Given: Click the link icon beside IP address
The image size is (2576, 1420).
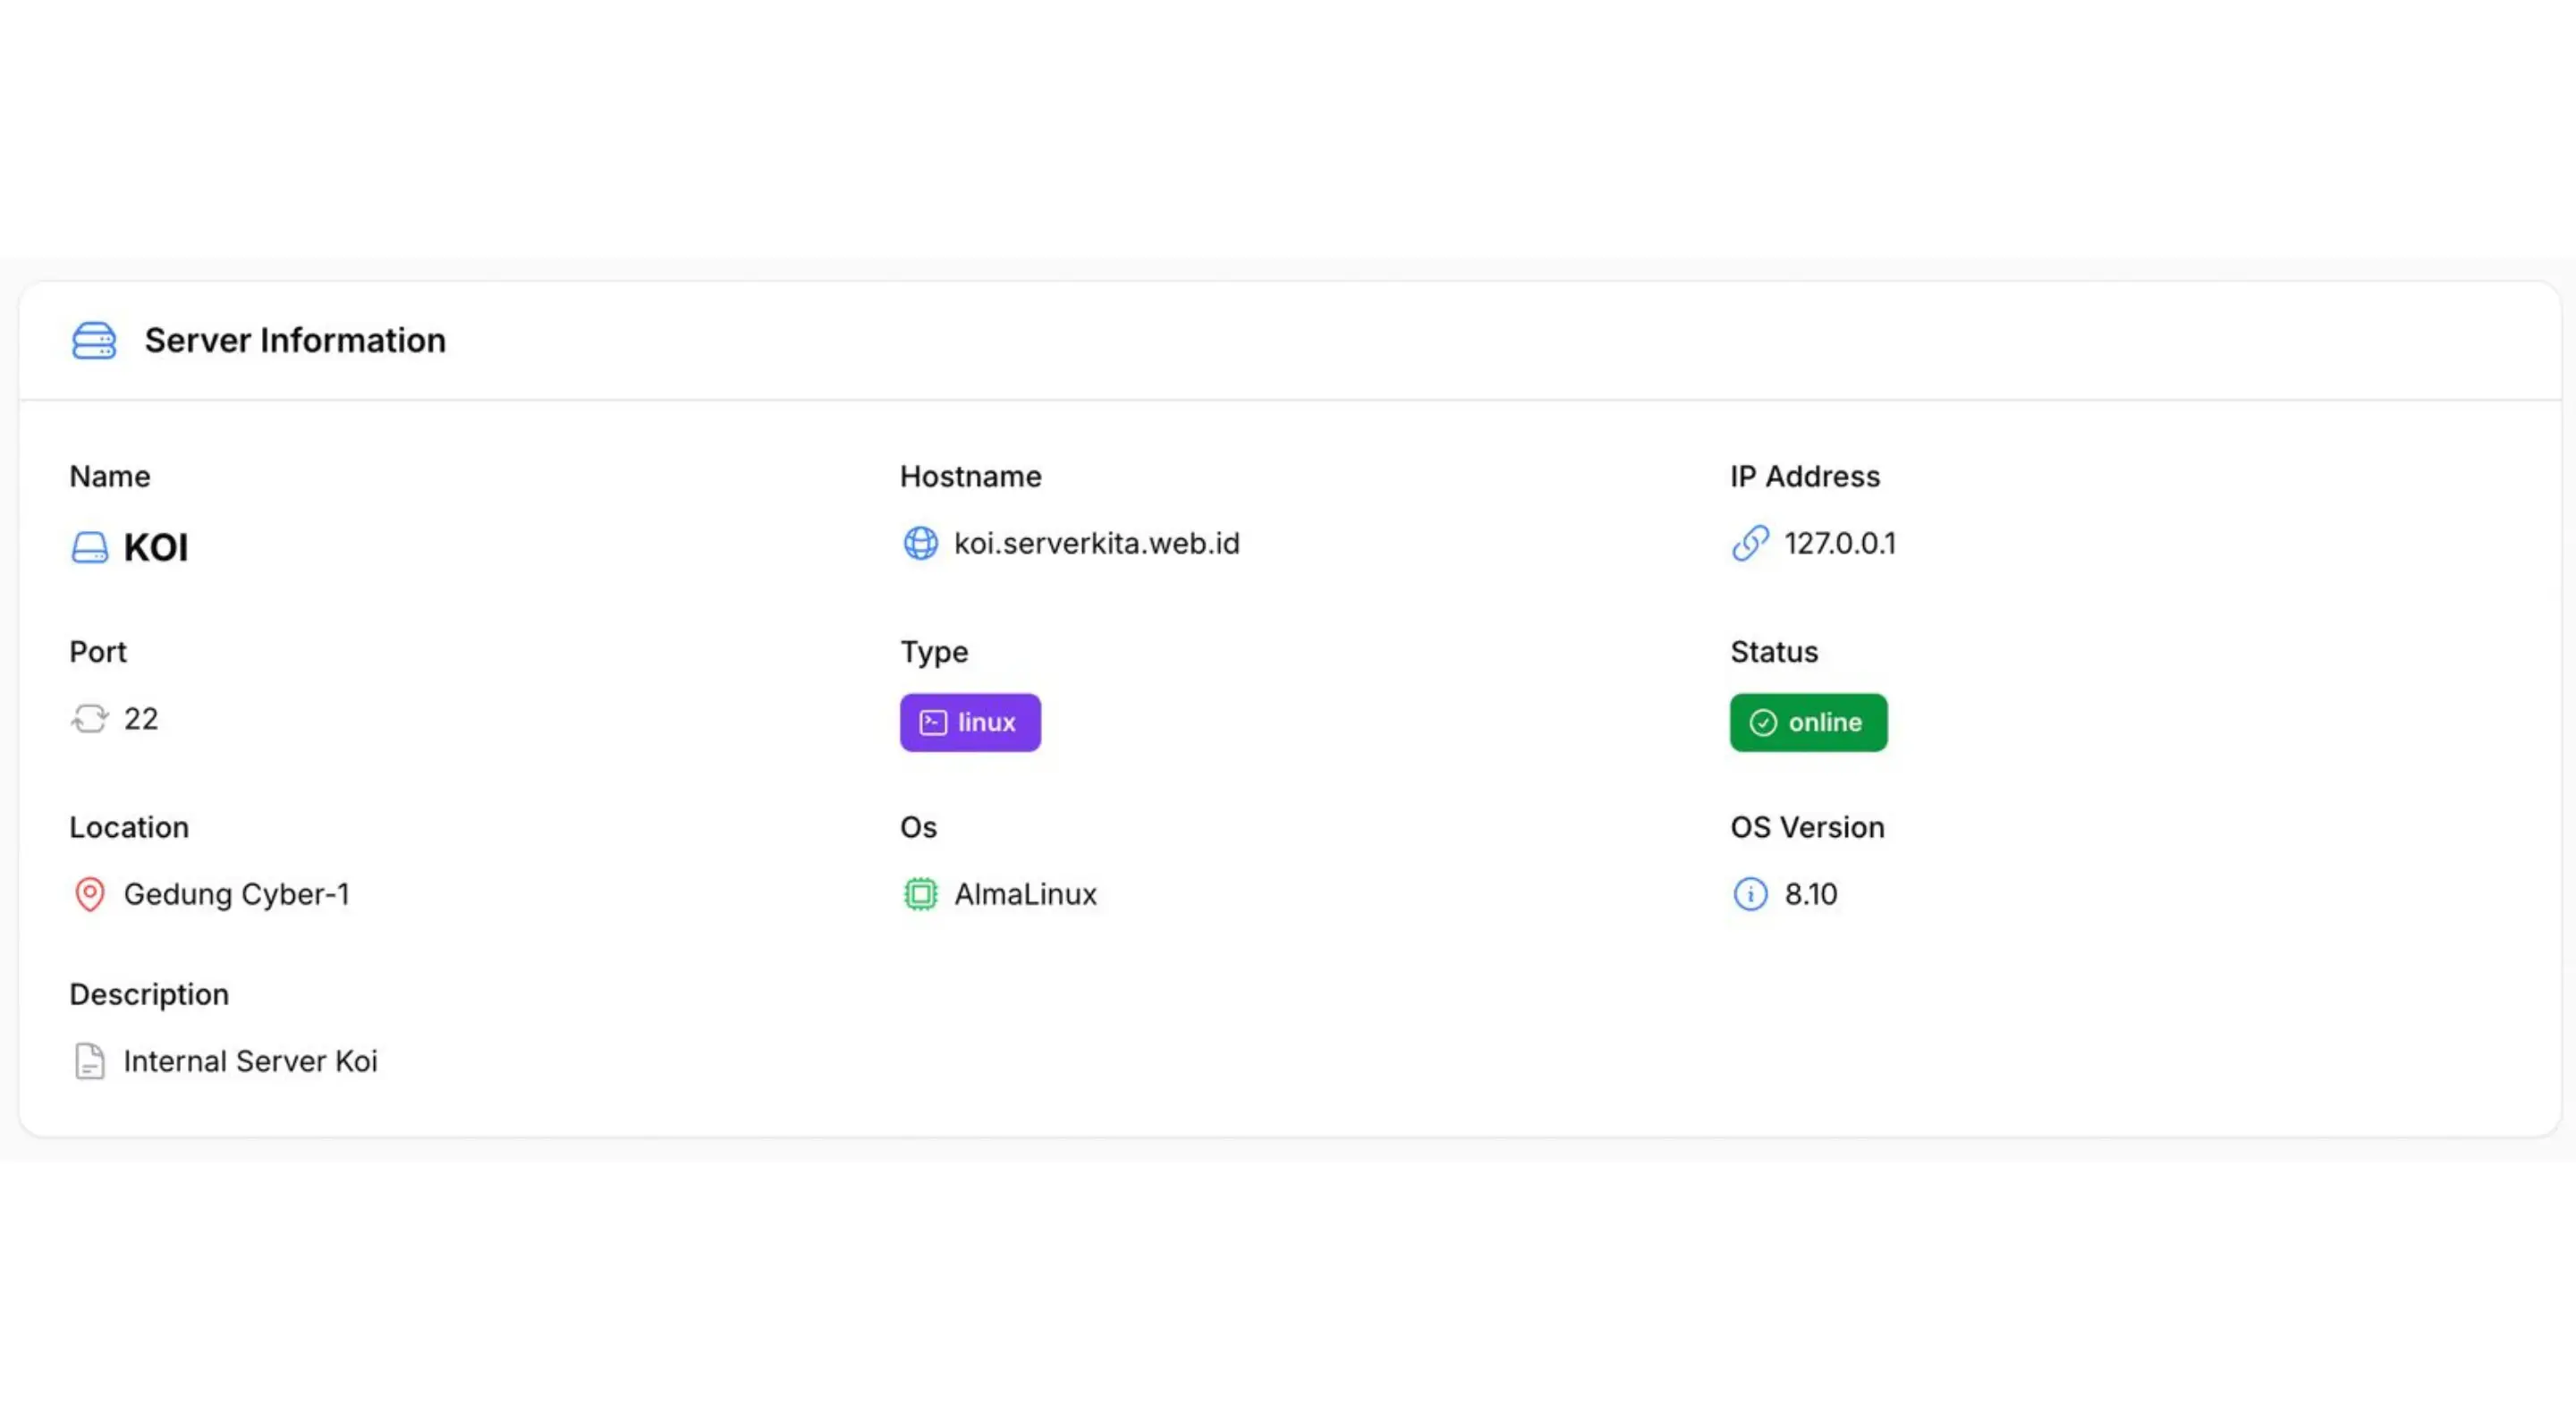Looking at the screenshot, I should click(x=1750, y=545).
